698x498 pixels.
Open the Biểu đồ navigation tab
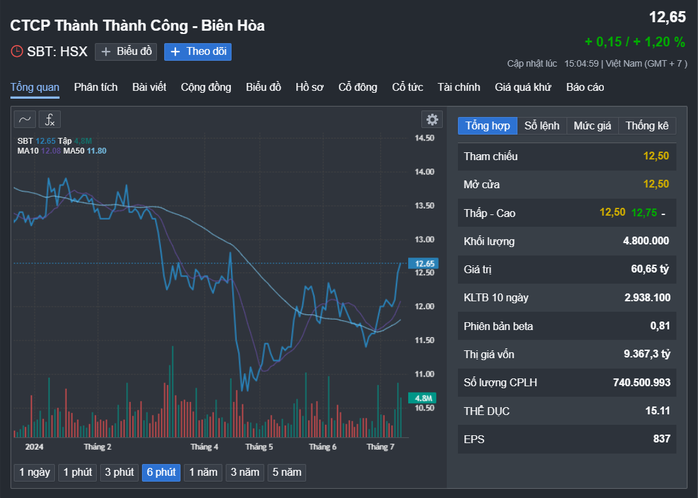264,87
